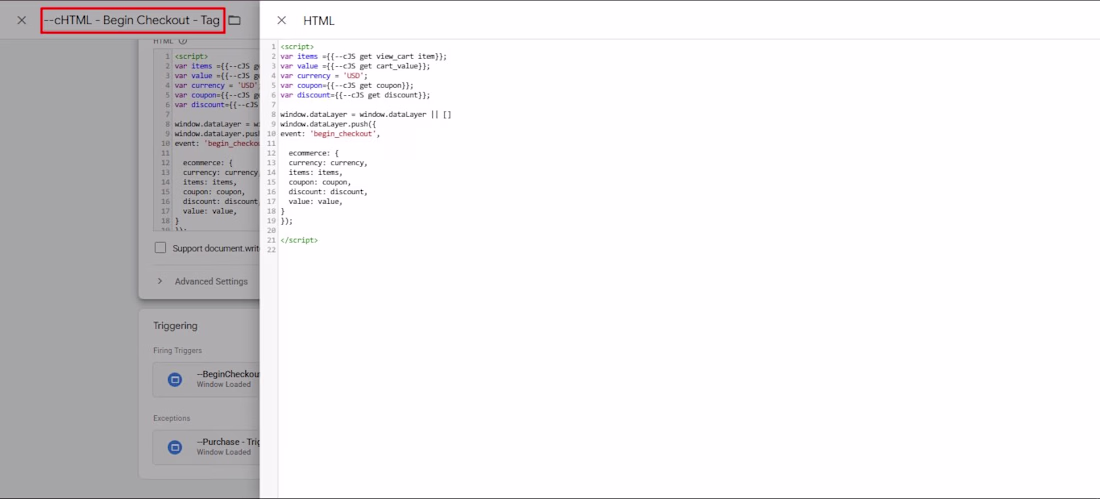This screenshot has width=1100, height=499.
Task: Click 'currency: currency,' line in editor
Action: [328, 163]
